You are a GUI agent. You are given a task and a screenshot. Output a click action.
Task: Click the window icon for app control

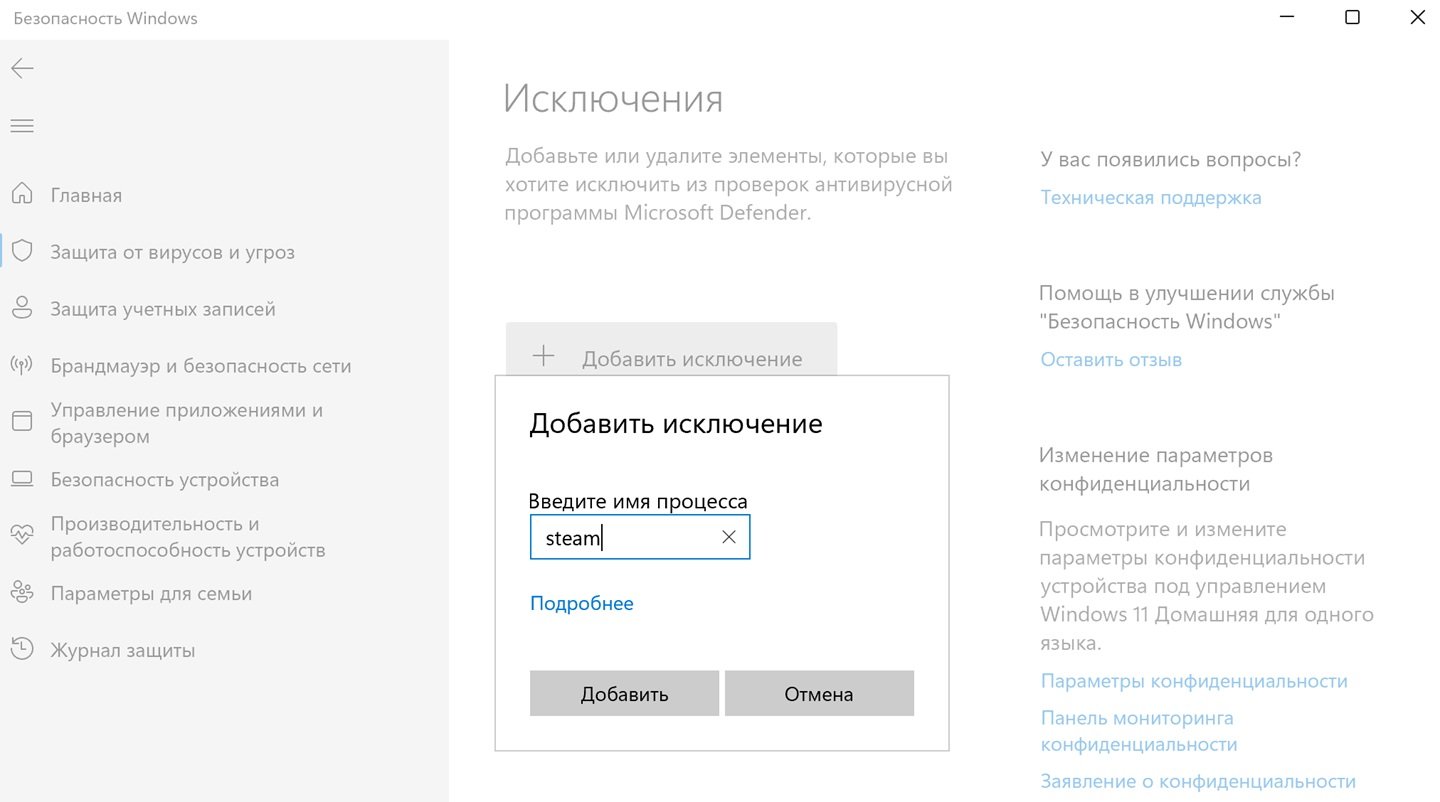coord(22,421)
